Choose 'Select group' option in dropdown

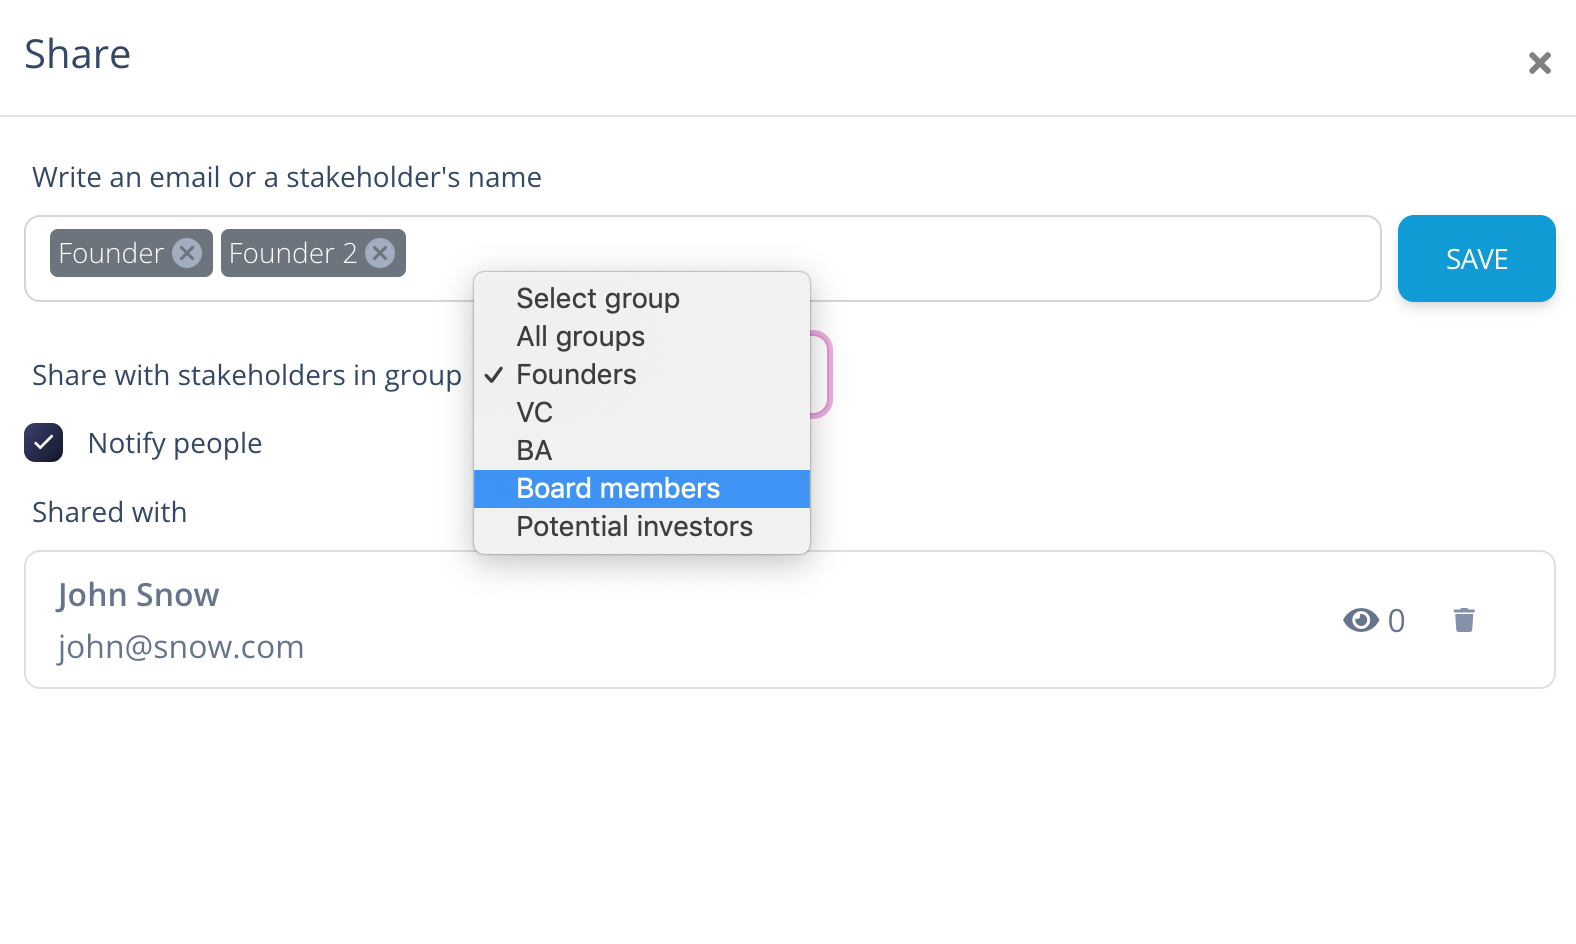(x=642, y=299)
